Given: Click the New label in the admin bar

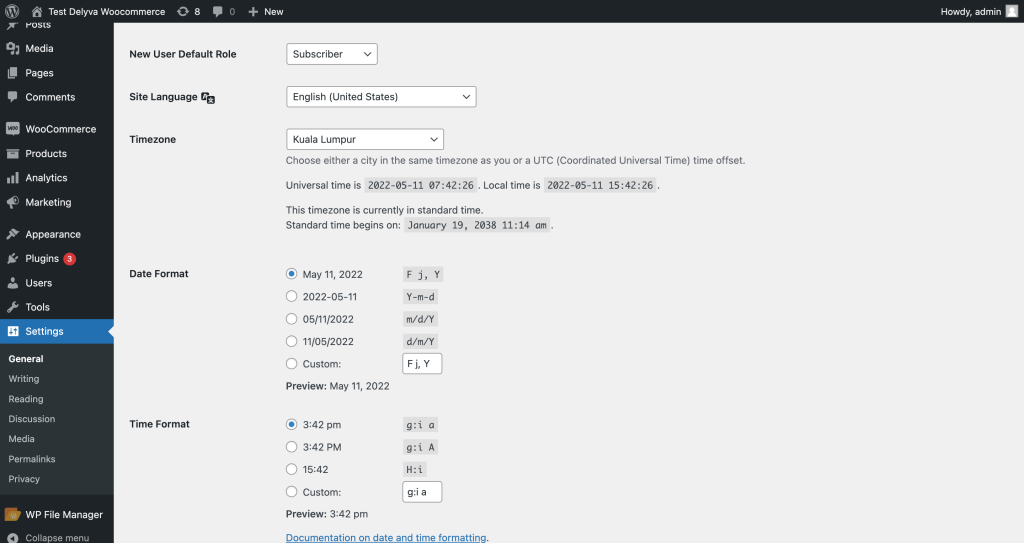Looking at the screenshot, I should pyautogui.click(x=274, y=12).
